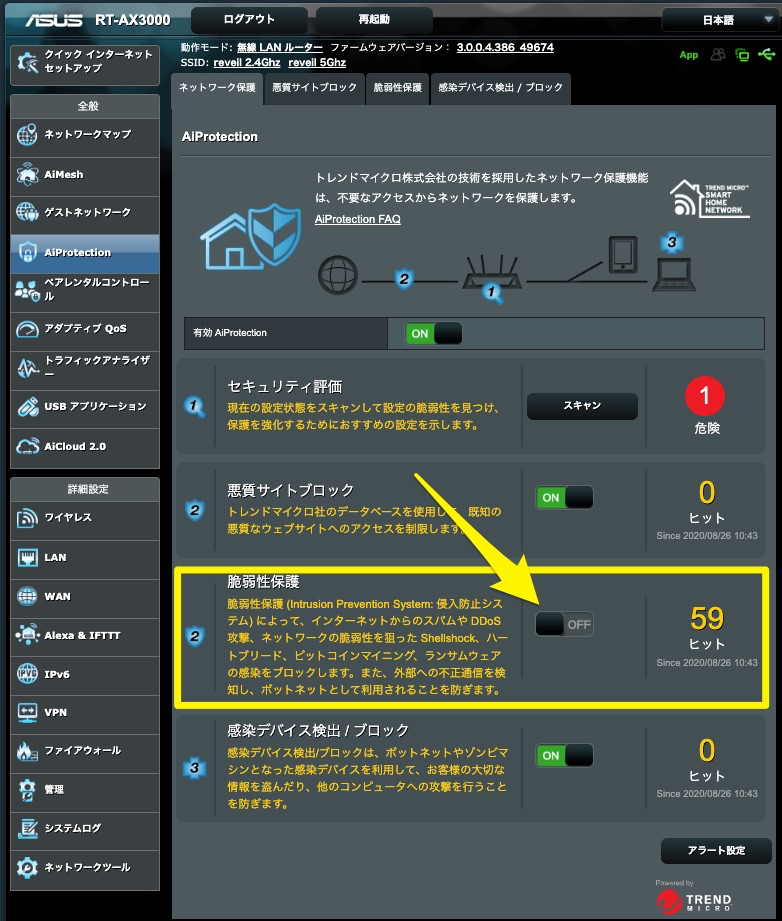Click the Network Map globe icon
782x921 pixels.
pyautogui.click(x=27, y=135)
